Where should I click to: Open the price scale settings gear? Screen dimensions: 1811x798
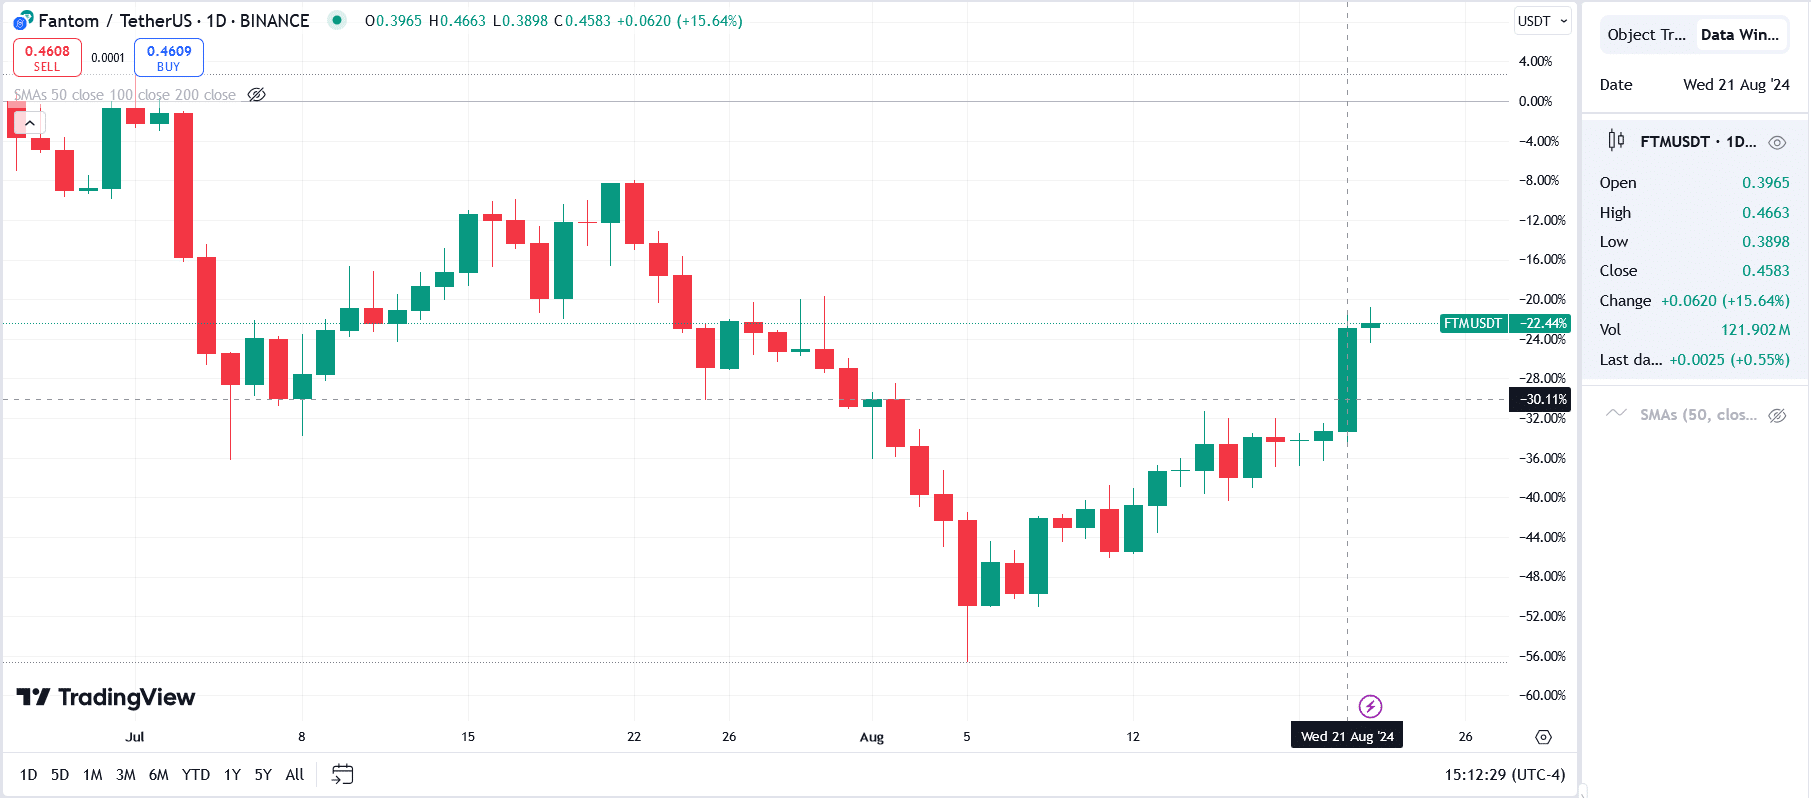pos(1543,737)
